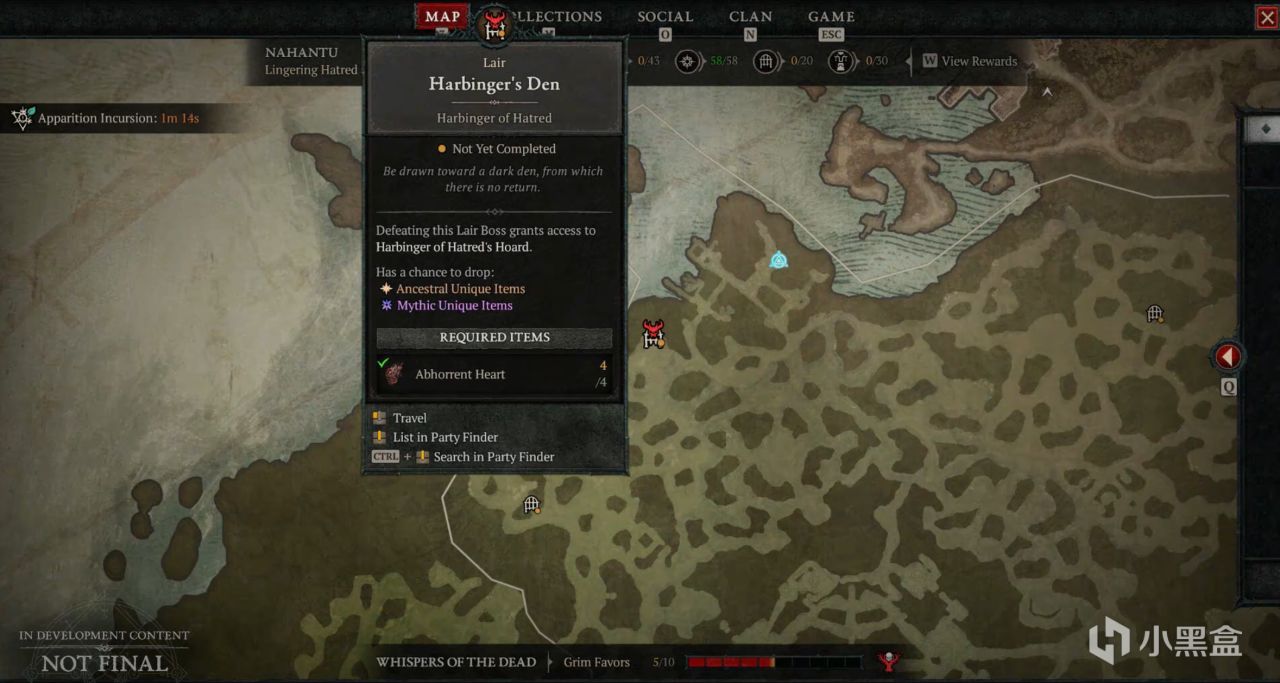The image size is (1280, 683).
Task: Click the dungeon gate icon showing 0/20
Action: 767,61
